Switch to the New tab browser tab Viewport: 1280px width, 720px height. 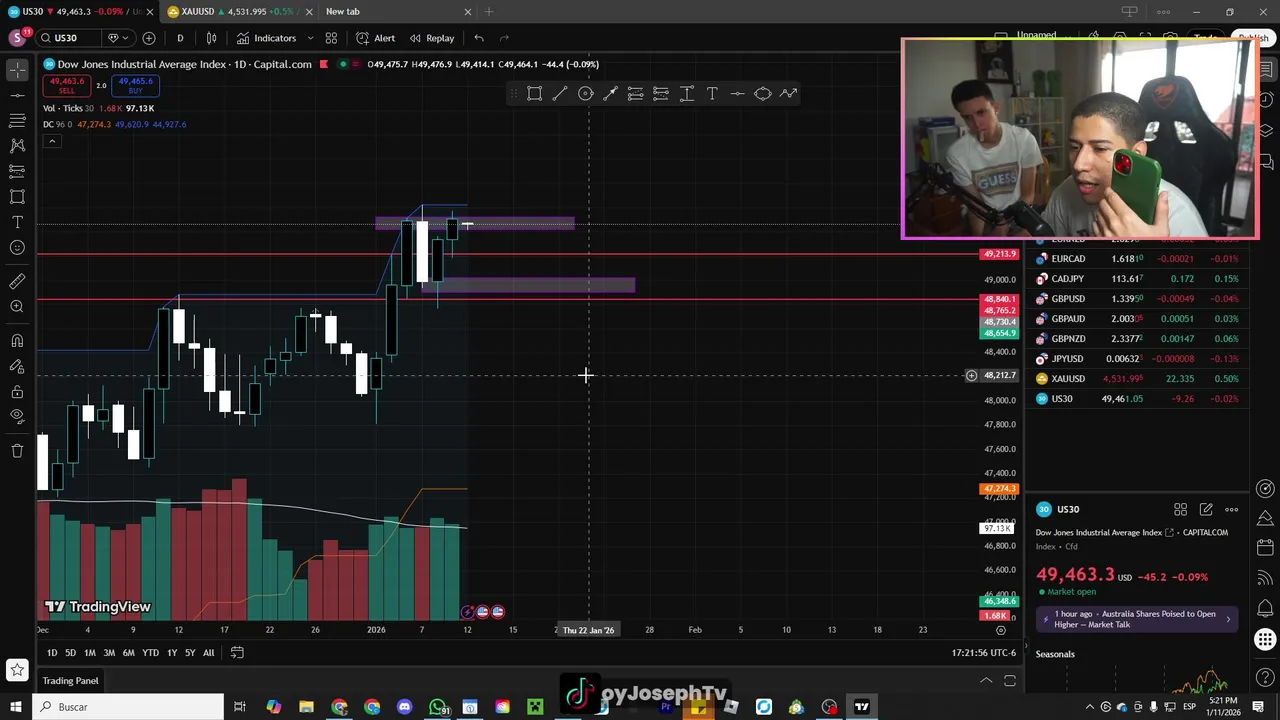point(397,11)
